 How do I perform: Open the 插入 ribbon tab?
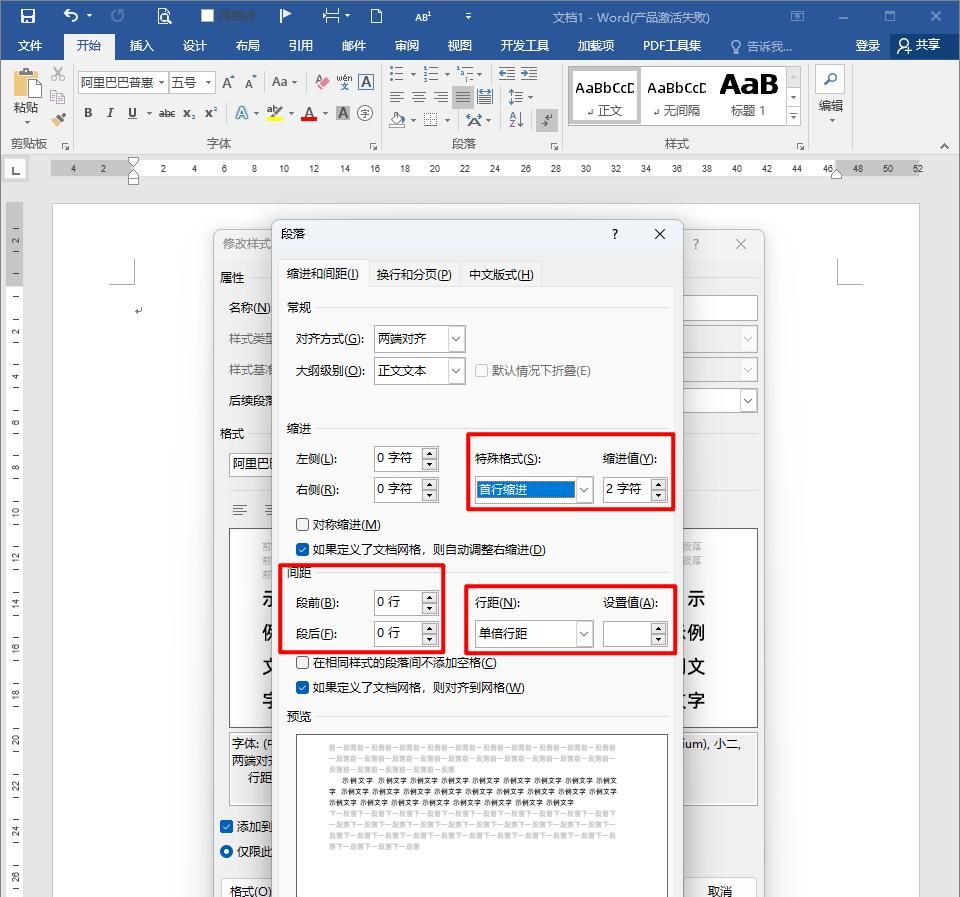coord(142,46)
